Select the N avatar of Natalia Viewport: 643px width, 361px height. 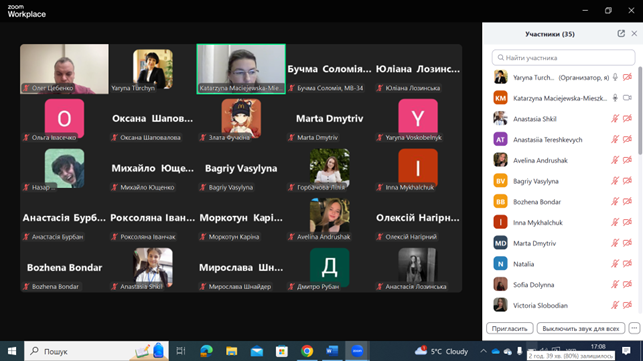[x=500, y=264]
